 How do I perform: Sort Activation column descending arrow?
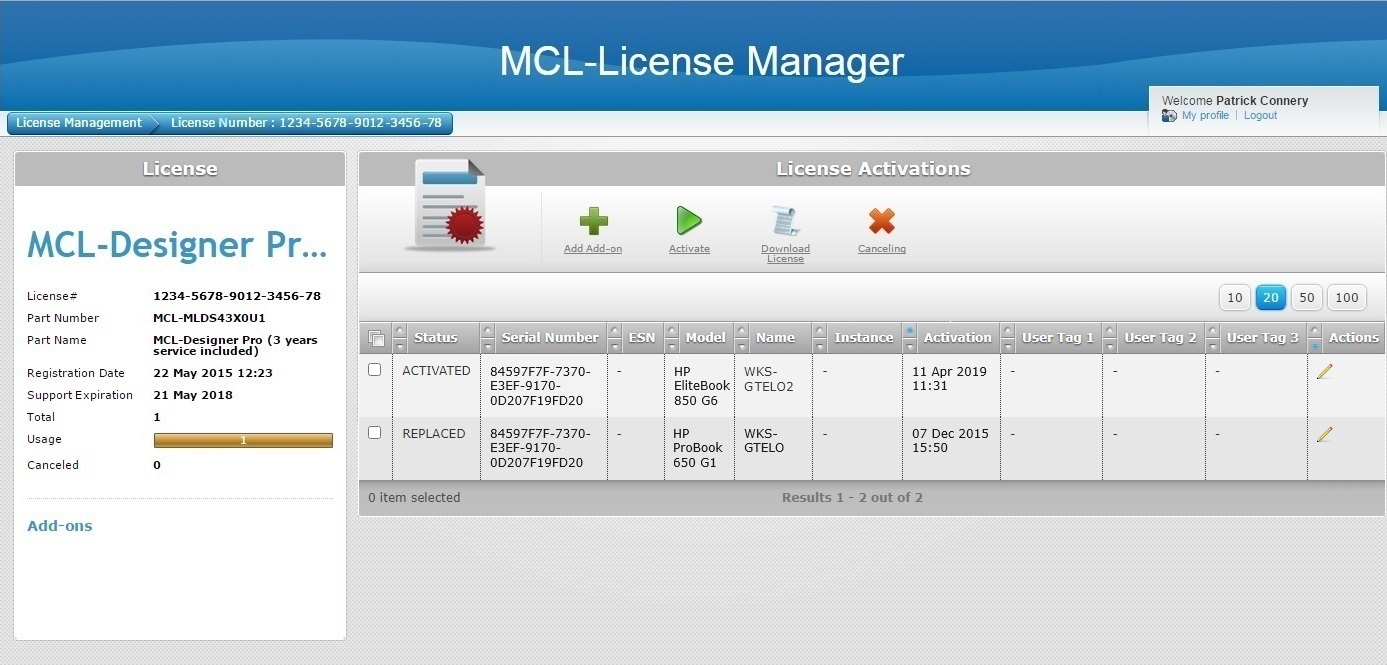click(x=909, y=345)
